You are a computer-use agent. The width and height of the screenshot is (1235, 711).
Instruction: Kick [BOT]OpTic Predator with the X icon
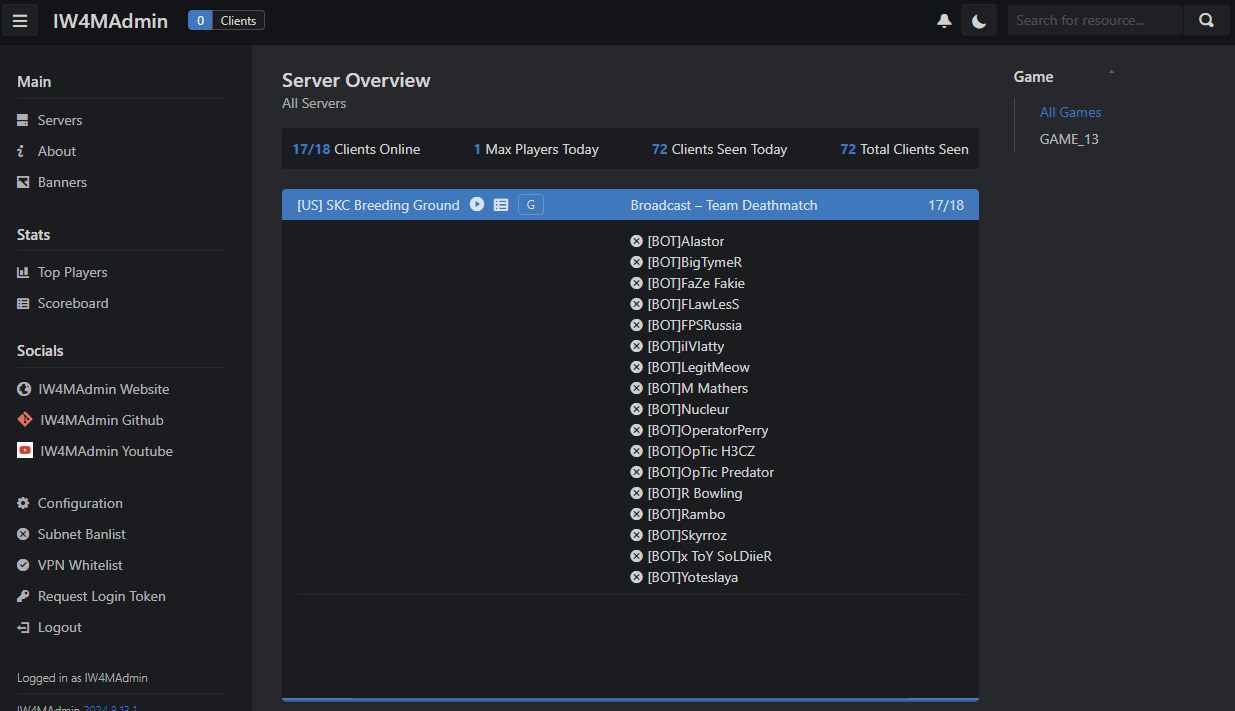[636, 472]
